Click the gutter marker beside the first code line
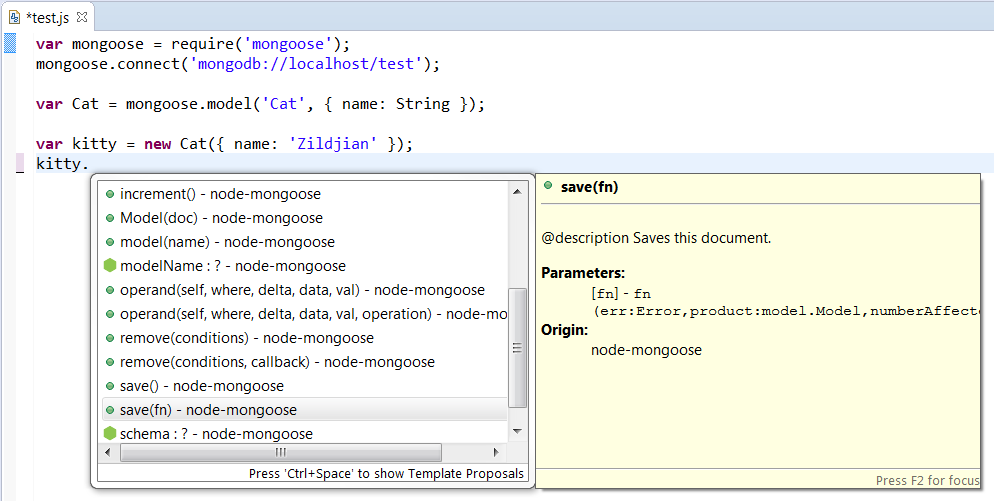 coord(10,43)
